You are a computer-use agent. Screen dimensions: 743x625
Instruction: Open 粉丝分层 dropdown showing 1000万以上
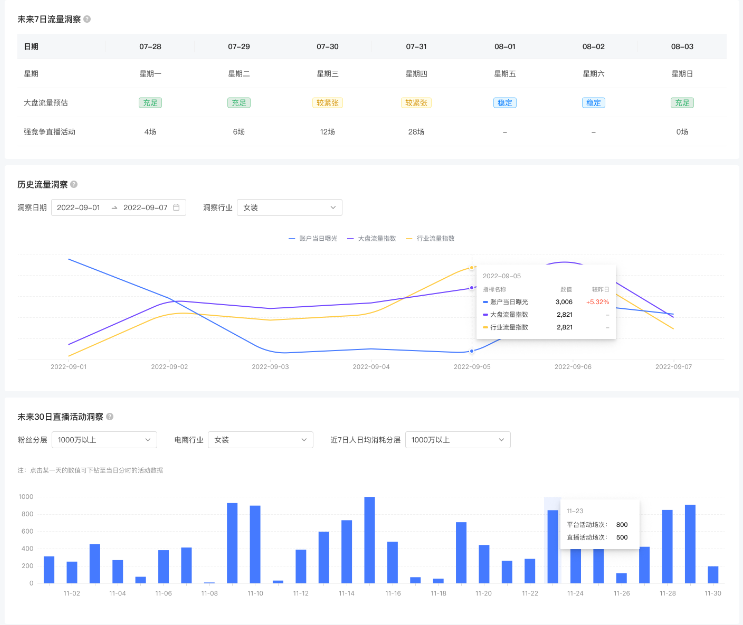pos(104,439)
